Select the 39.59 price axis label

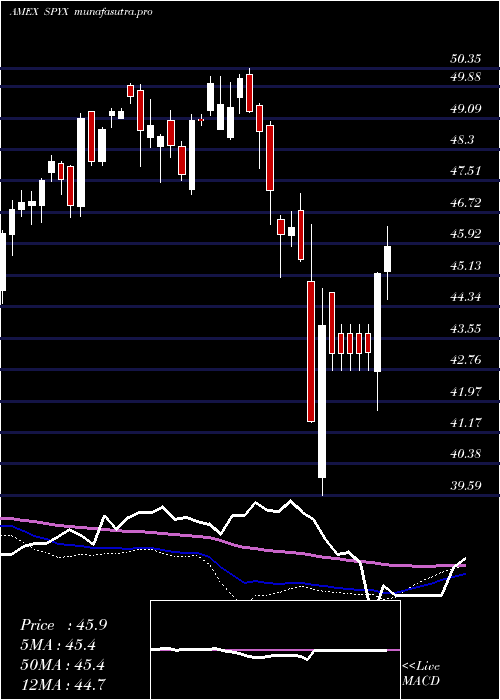pyautogui.click(x=464, y=485)
